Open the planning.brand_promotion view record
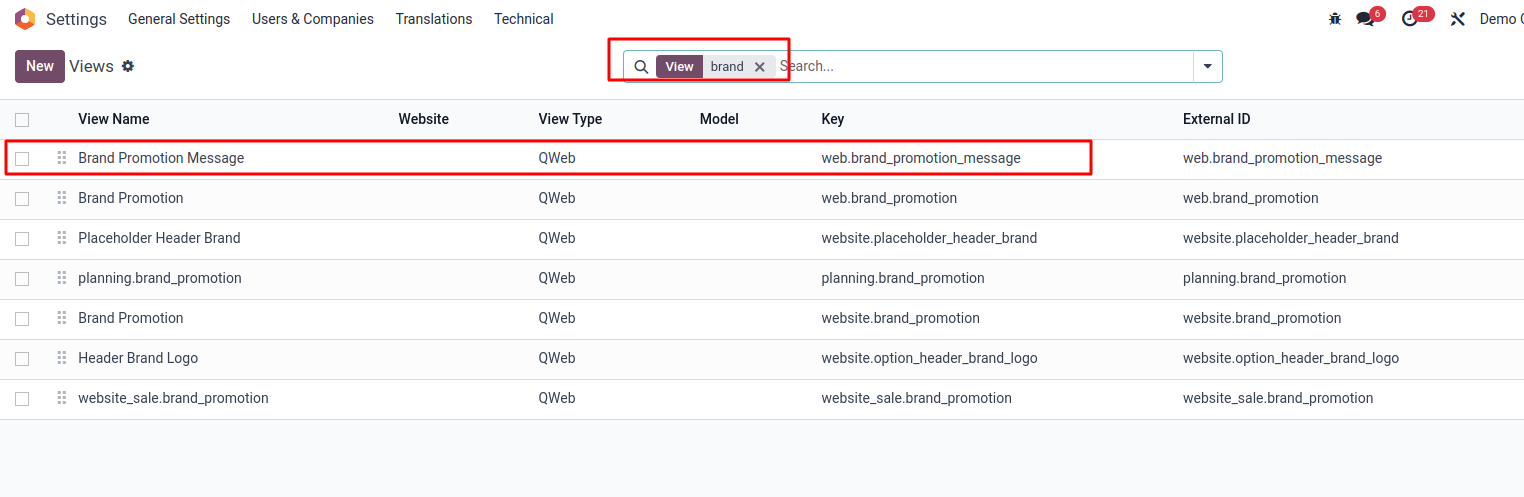Image resolution: width=1524 pixels, height=497 pixels. (x=160, y=278)
